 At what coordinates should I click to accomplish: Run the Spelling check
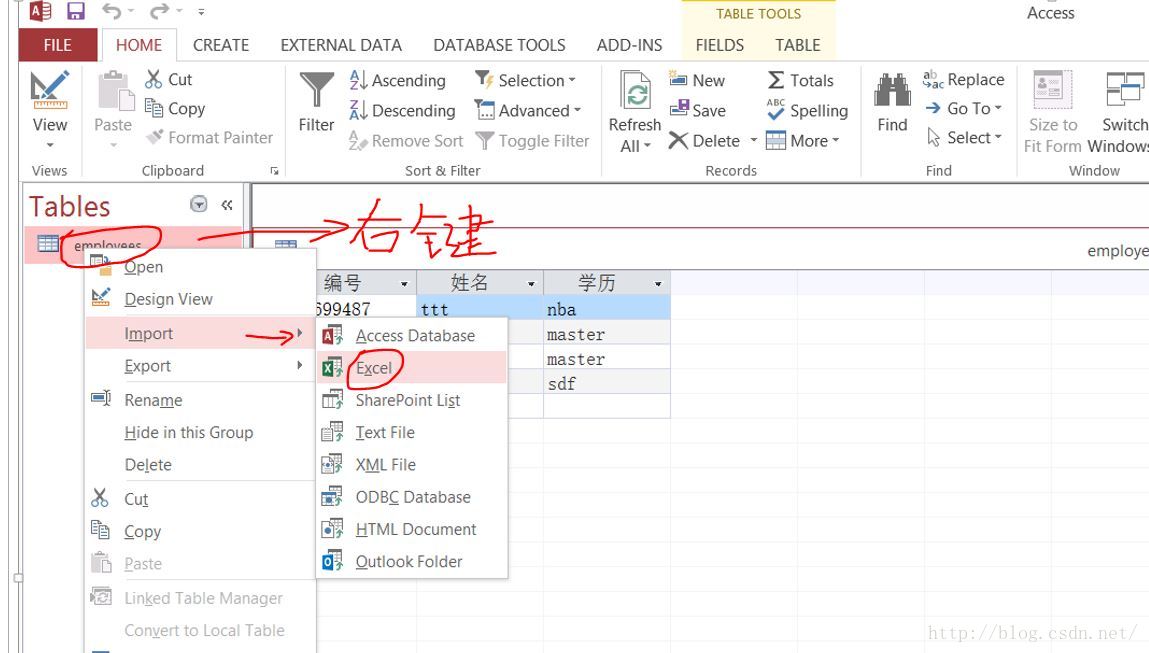[x=807, y=111]
